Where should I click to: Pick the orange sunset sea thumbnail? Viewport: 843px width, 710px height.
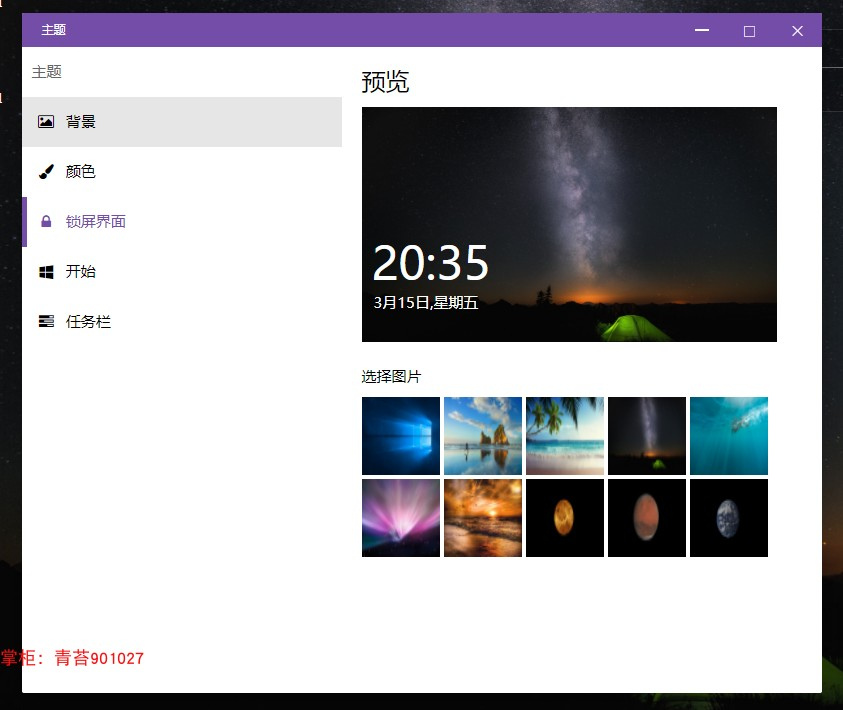point(483,518)
